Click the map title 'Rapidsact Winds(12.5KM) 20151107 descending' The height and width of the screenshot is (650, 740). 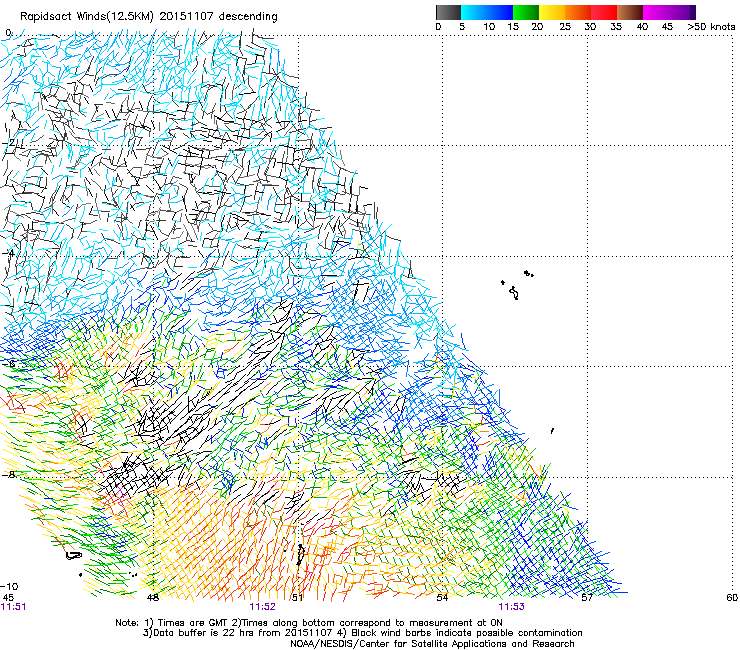[149, 17]
